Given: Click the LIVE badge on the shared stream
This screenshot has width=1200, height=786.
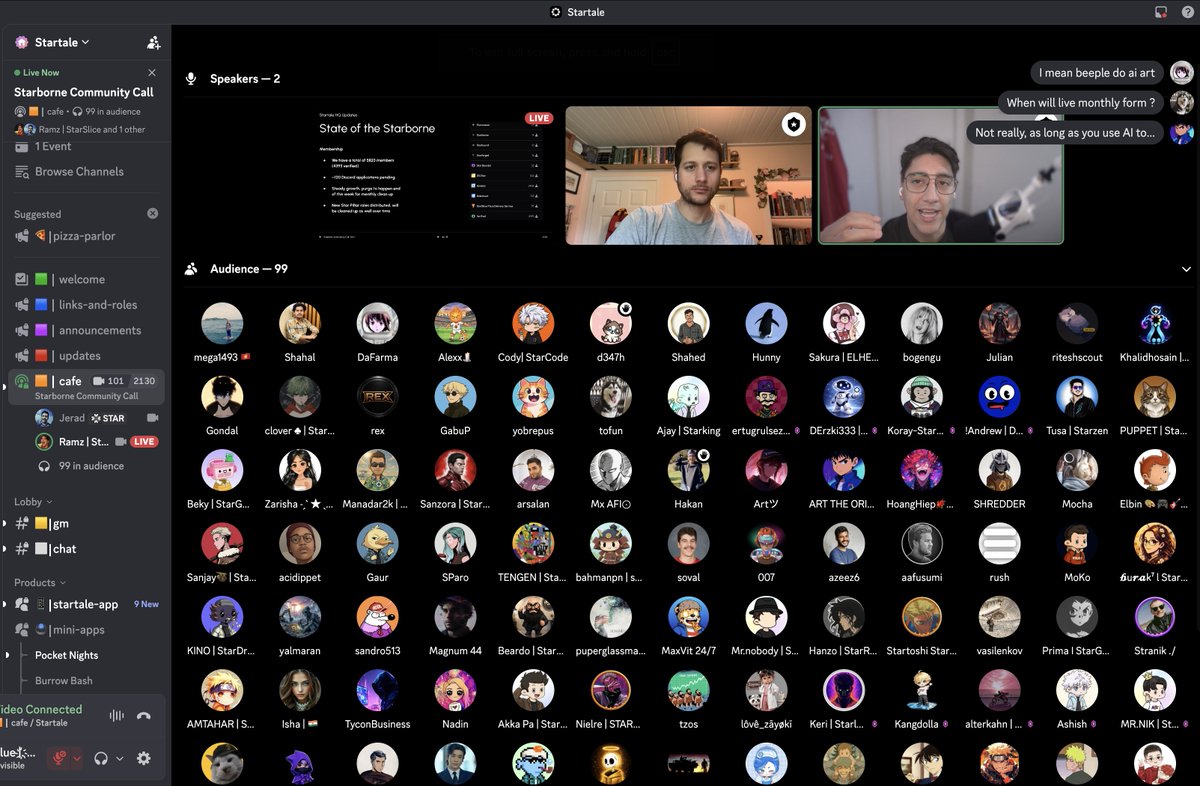Looking at the screenshot, I should click(539, 118).
